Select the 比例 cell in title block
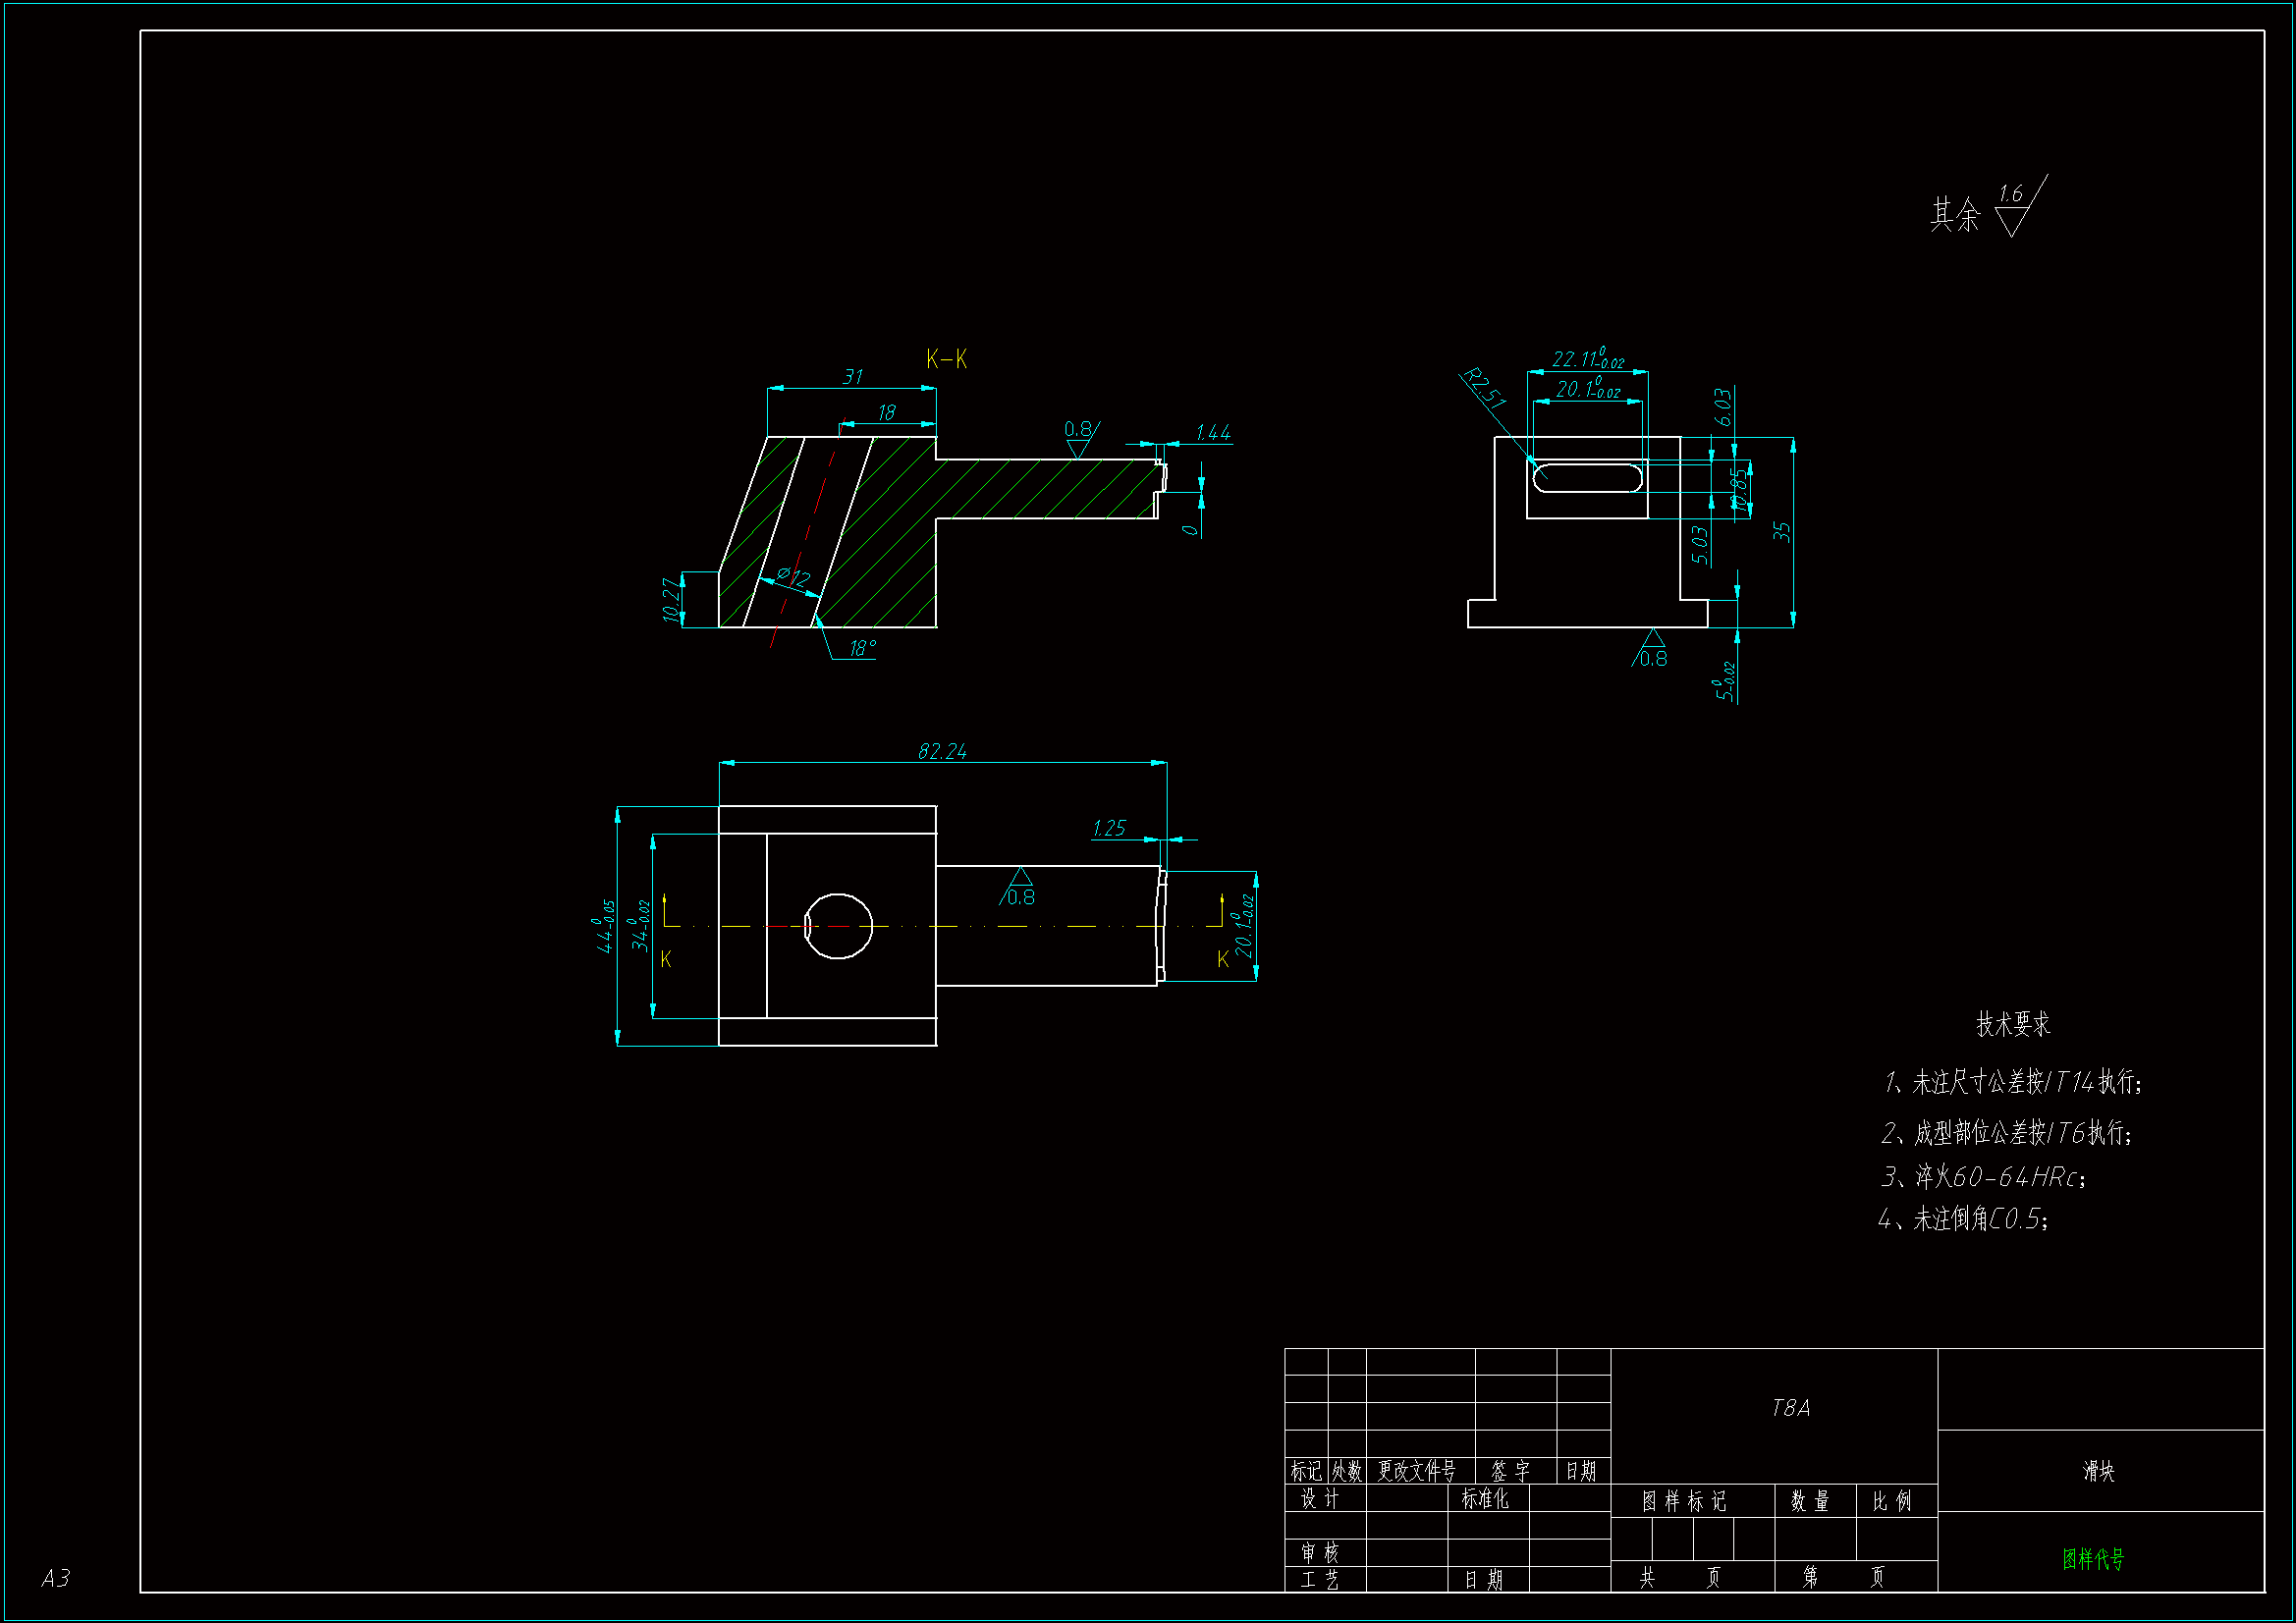This screenshot has width=2296, height=1623. point(1891,1501)
